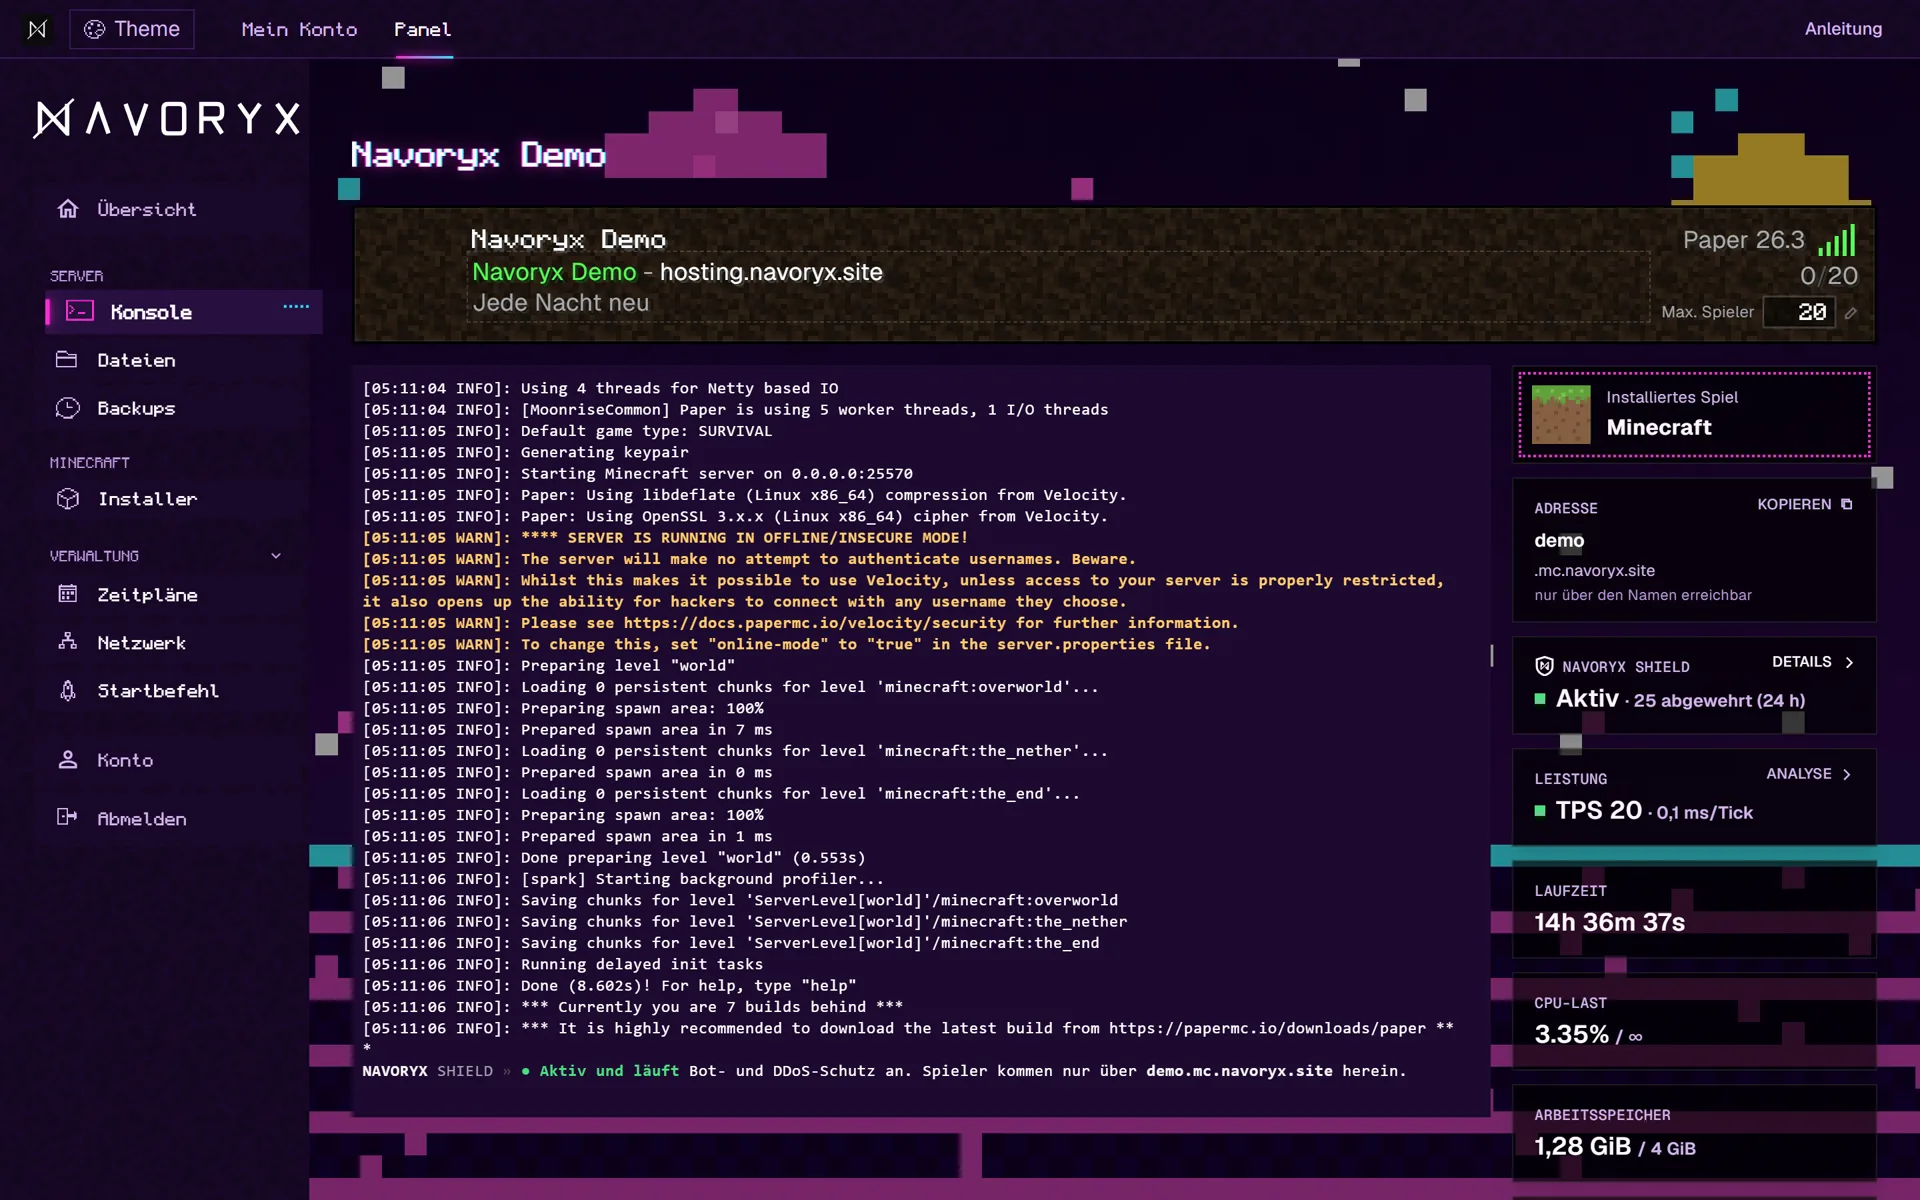
Task: Click the 'Navoryx Demo' page heading
Action: [x=478, y=155]
